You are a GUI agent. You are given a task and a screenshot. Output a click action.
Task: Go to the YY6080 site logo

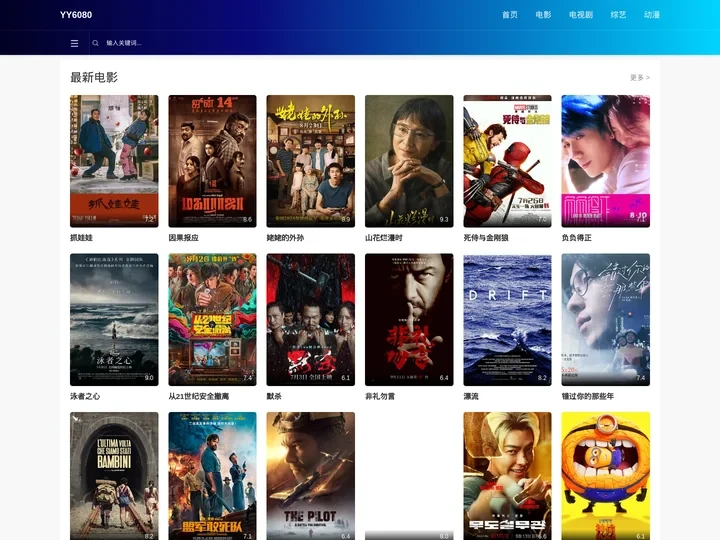[x=76, y=15]
